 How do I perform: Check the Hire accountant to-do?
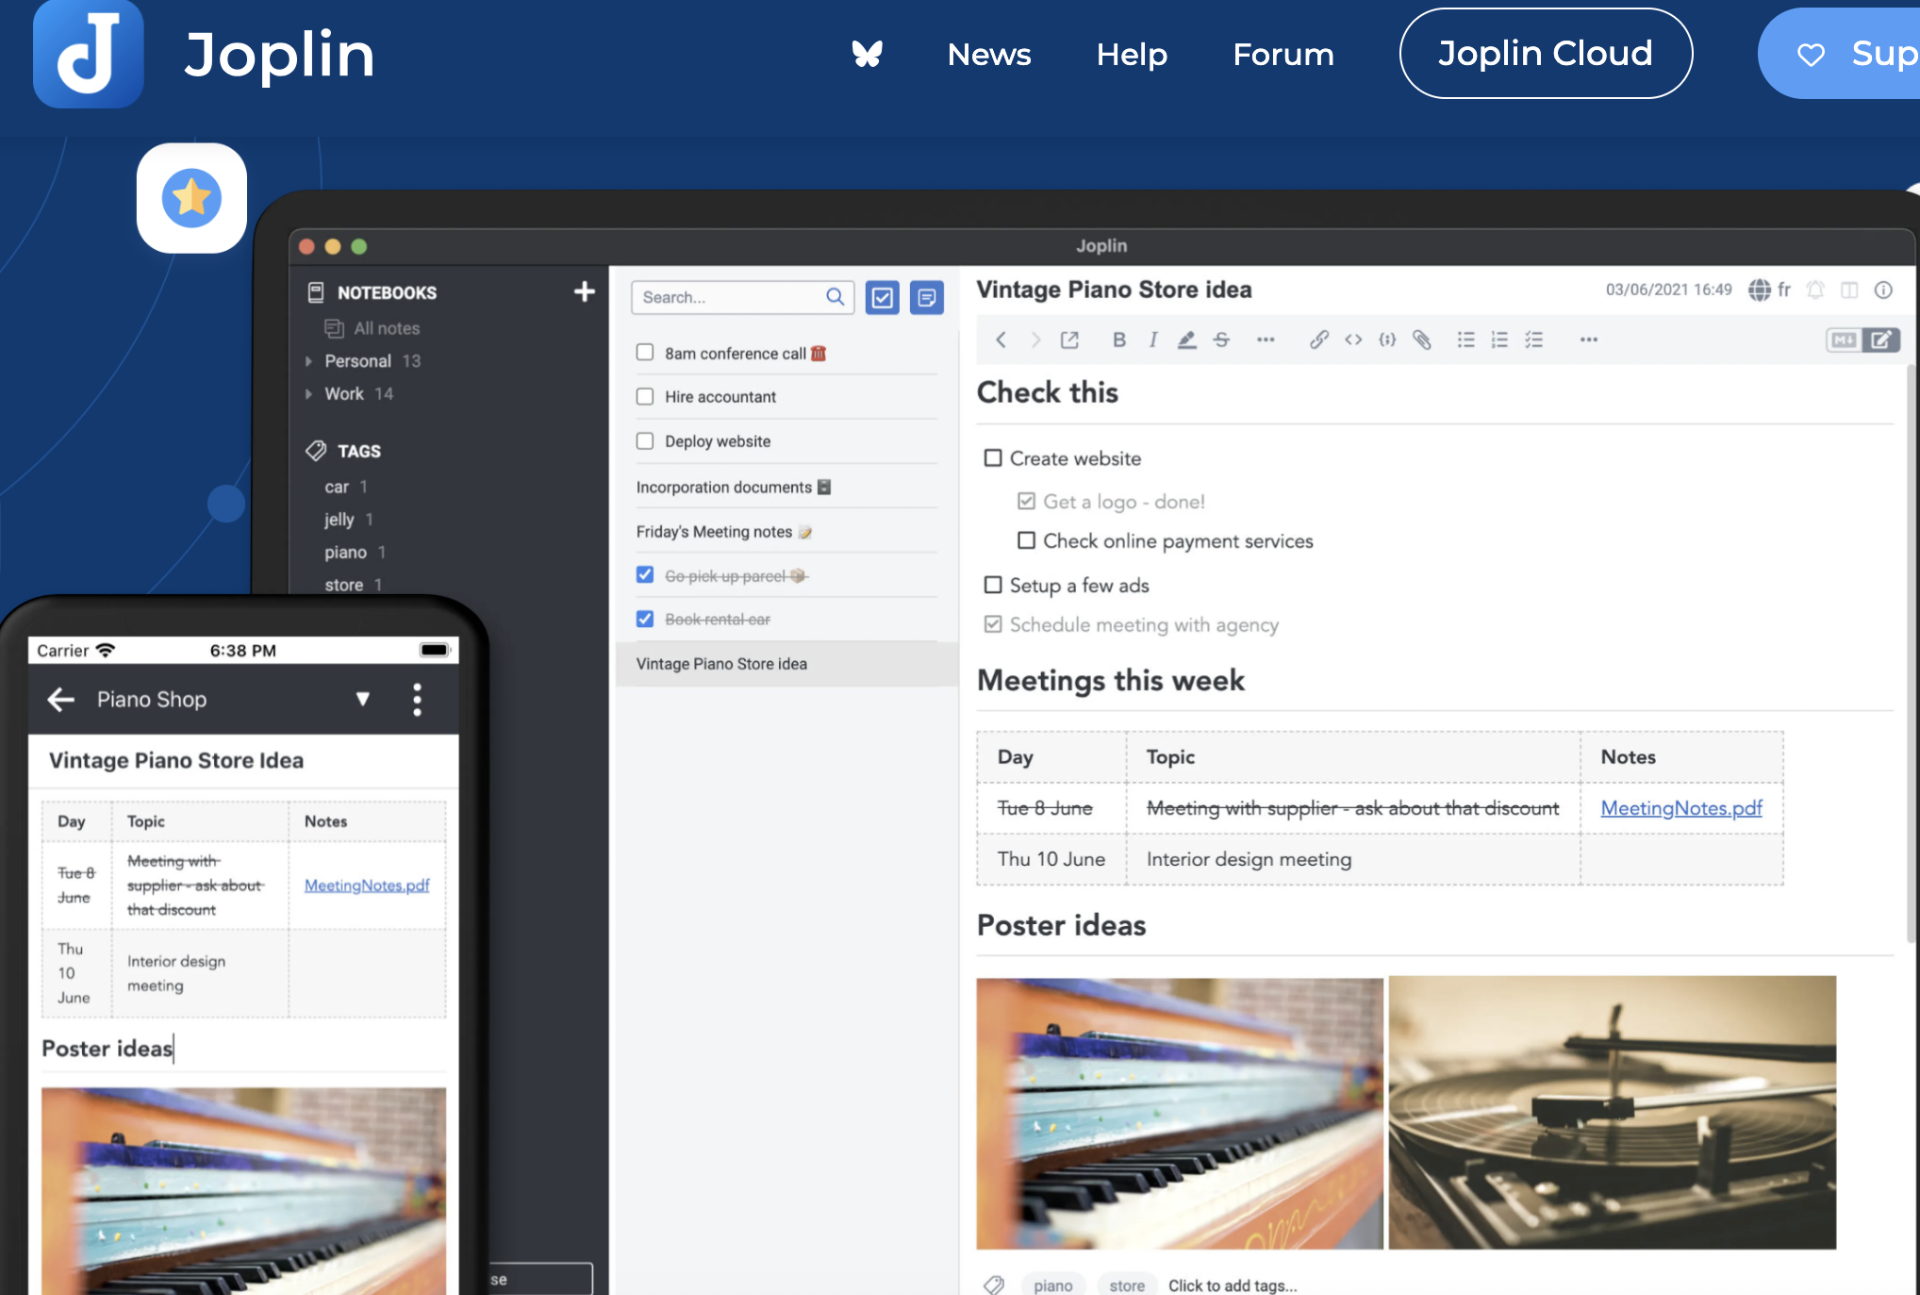click(x=645, y=397)
